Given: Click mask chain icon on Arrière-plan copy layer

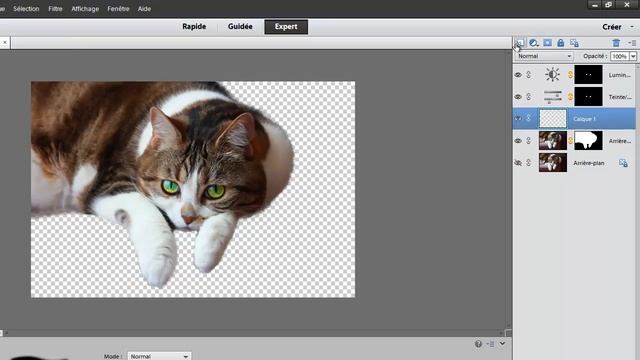Looking at the screenshot, I should [x=570, y=141].
